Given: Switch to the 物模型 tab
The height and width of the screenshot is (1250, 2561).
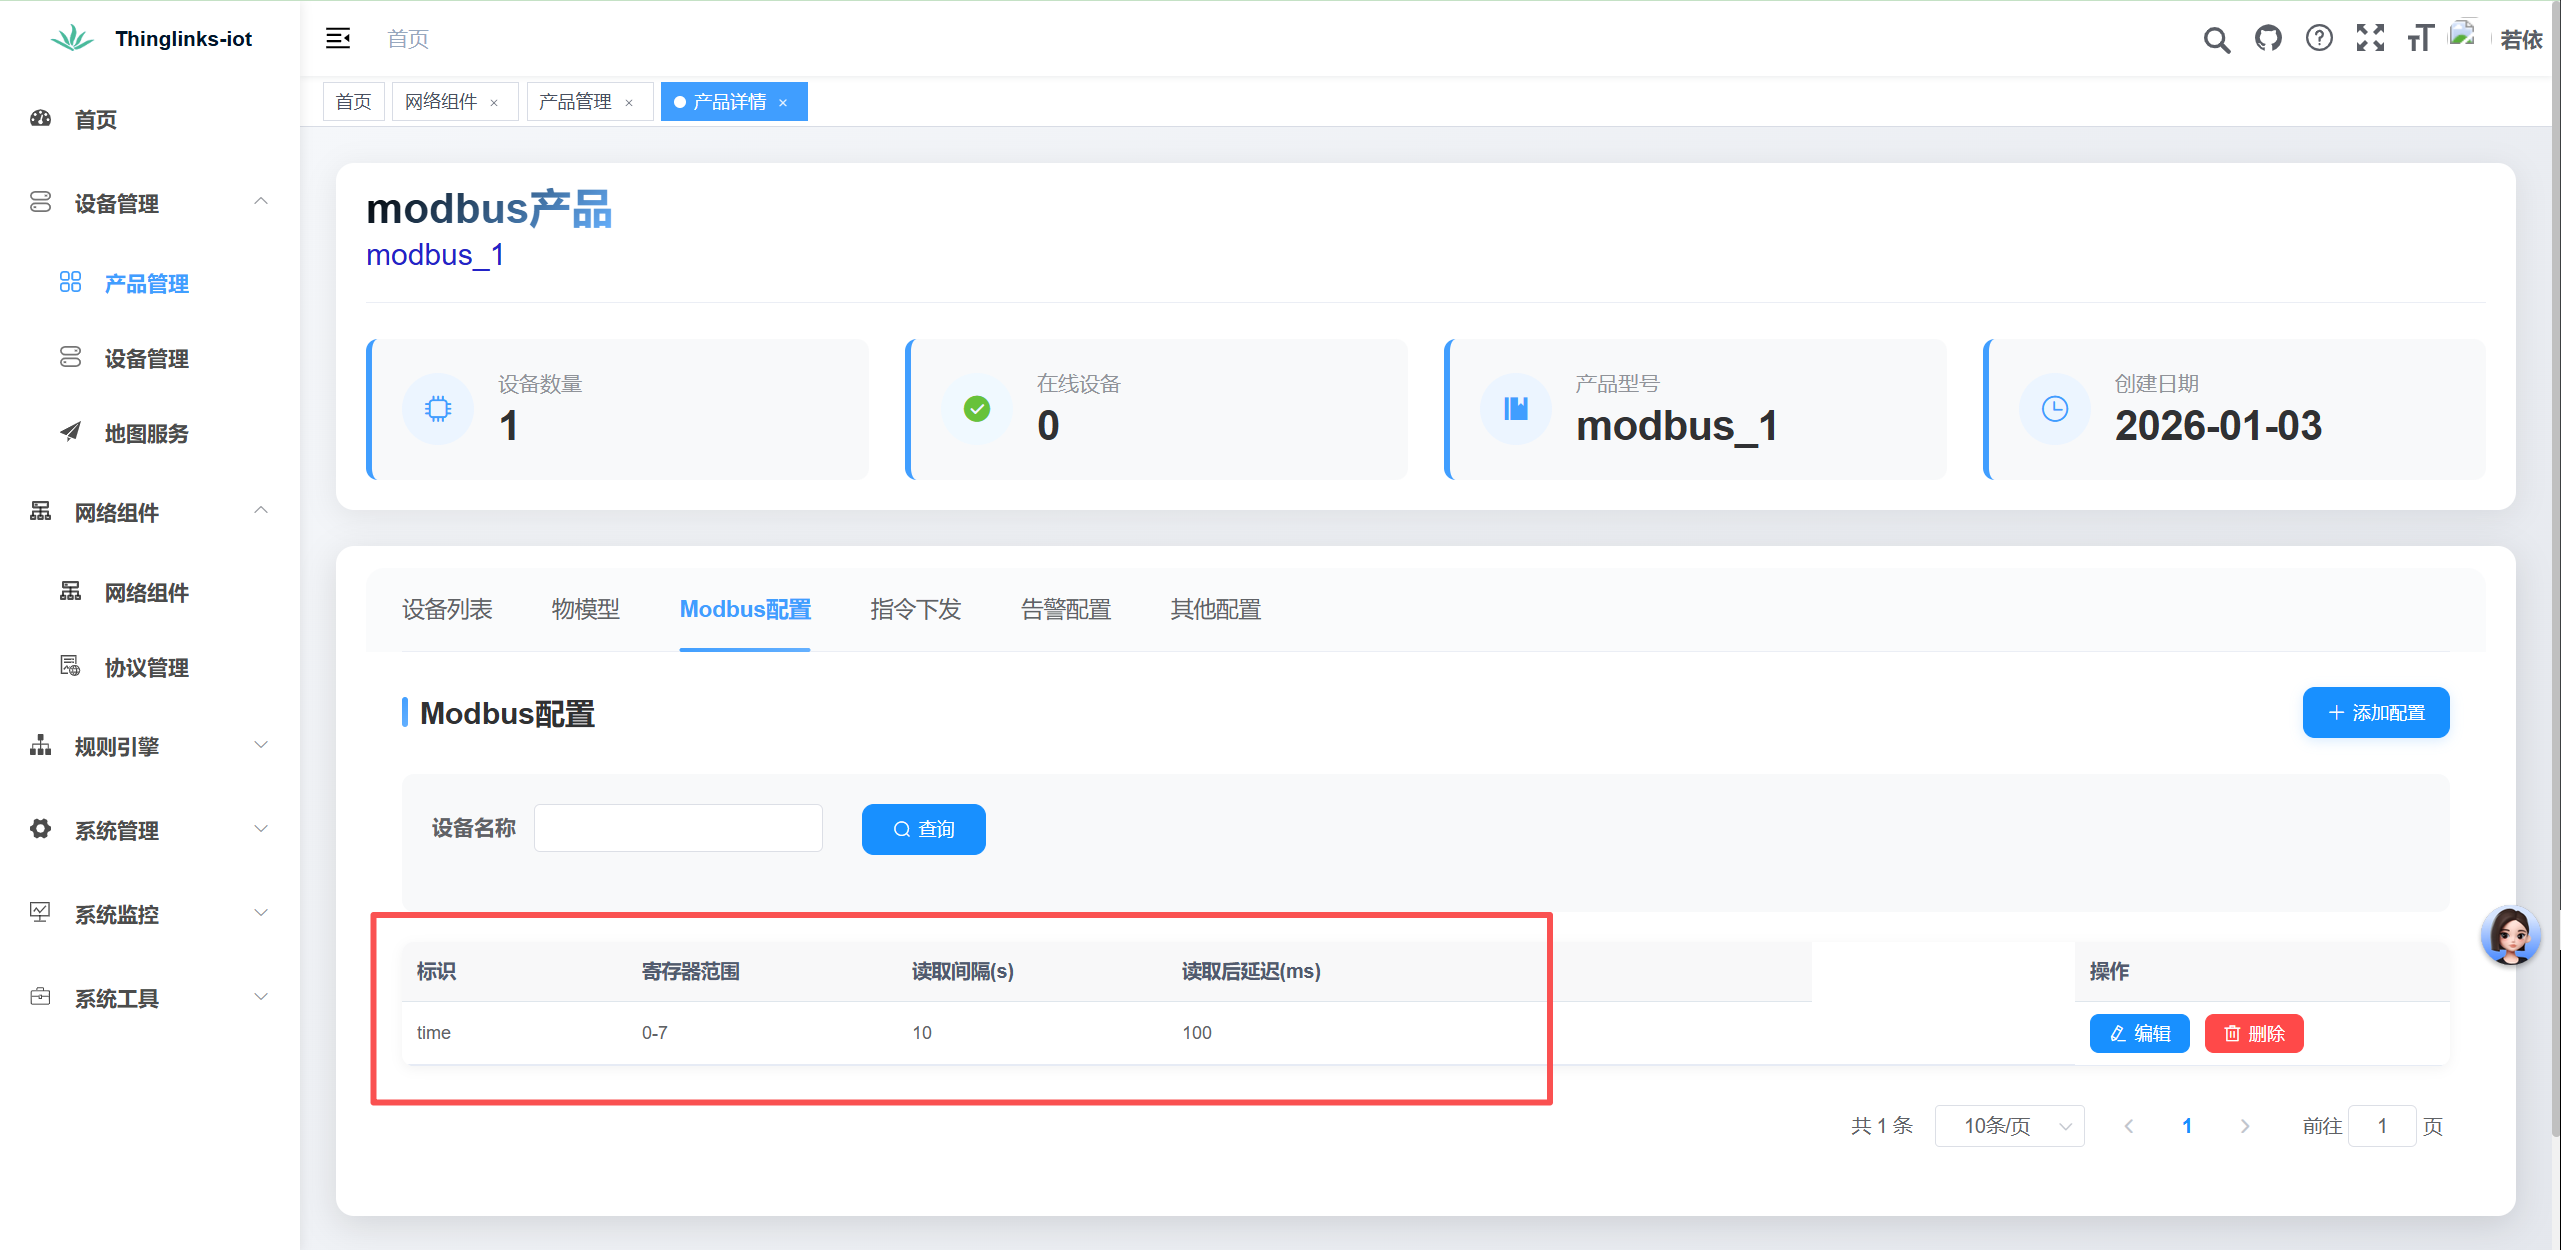Looking at the screenshot, I should click(585, 609).
